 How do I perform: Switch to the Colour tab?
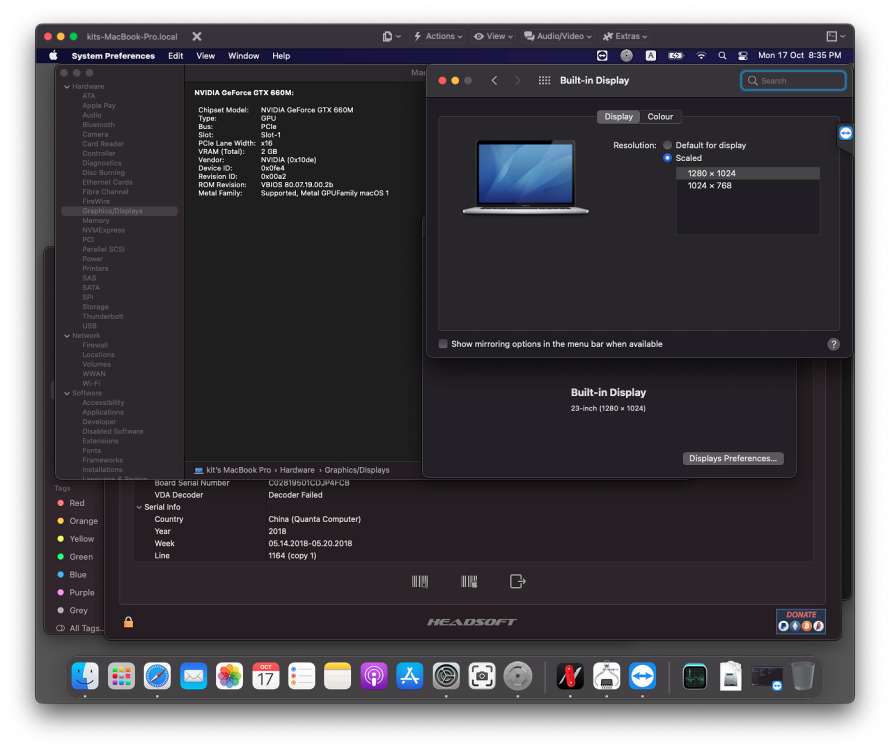pos(660,116)
